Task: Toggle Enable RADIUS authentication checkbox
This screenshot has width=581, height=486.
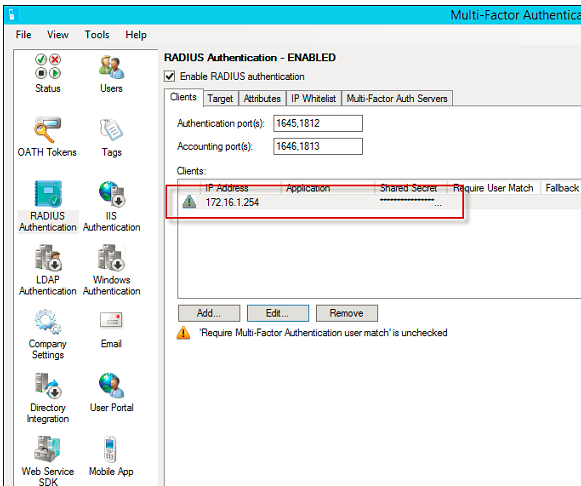Action: point(170,76)
